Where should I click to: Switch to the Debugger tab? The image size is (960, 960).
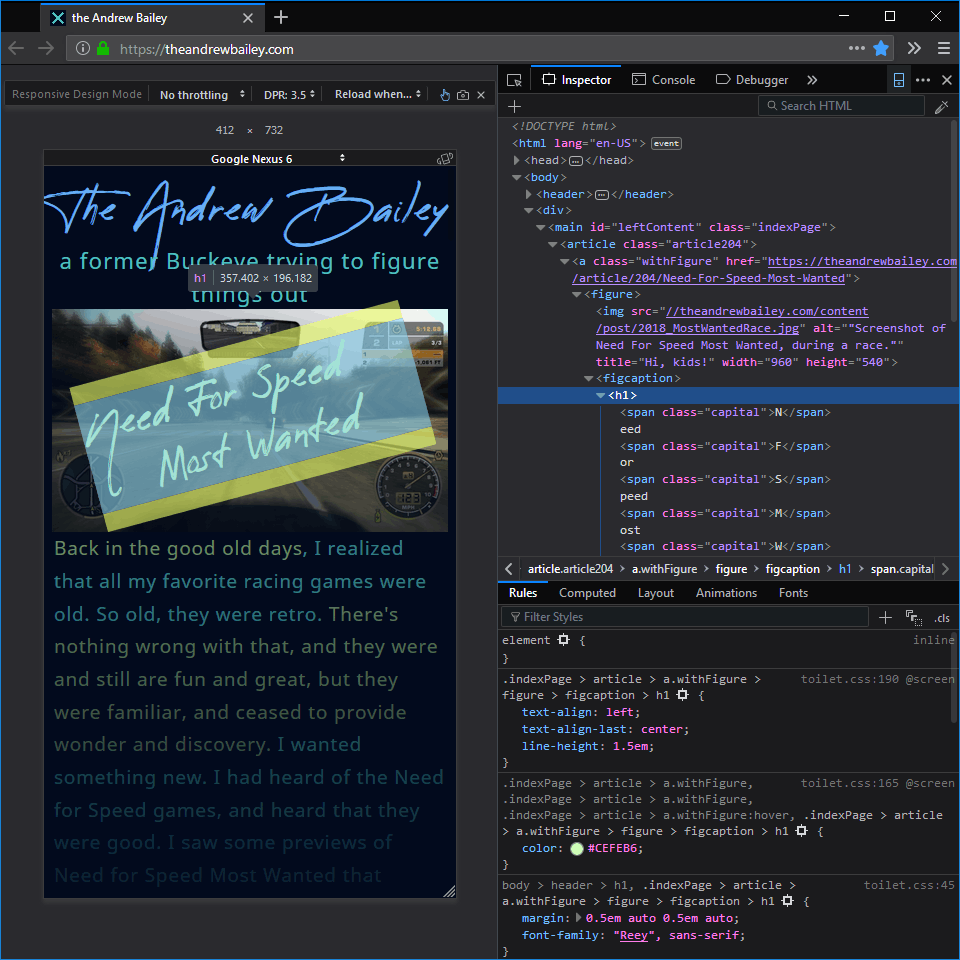(752, 80)
